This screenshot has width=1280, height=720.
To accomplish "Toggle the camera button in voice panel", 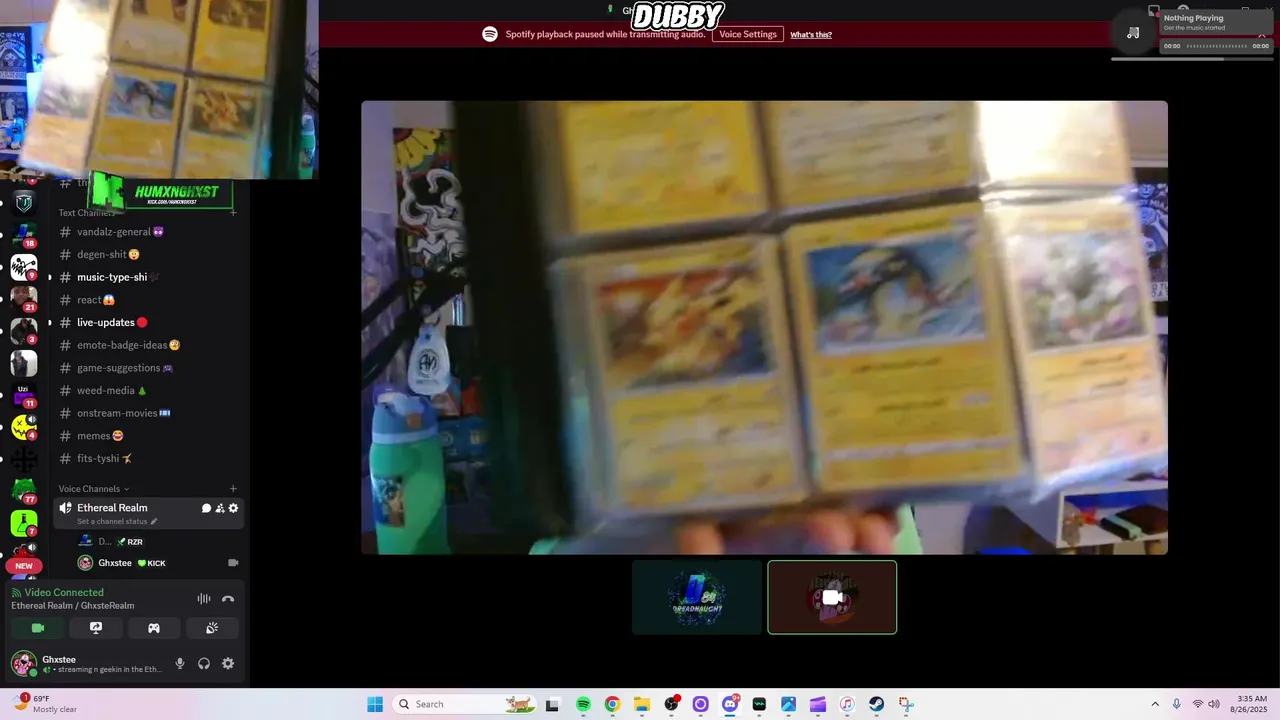I will tap(38, 628).
